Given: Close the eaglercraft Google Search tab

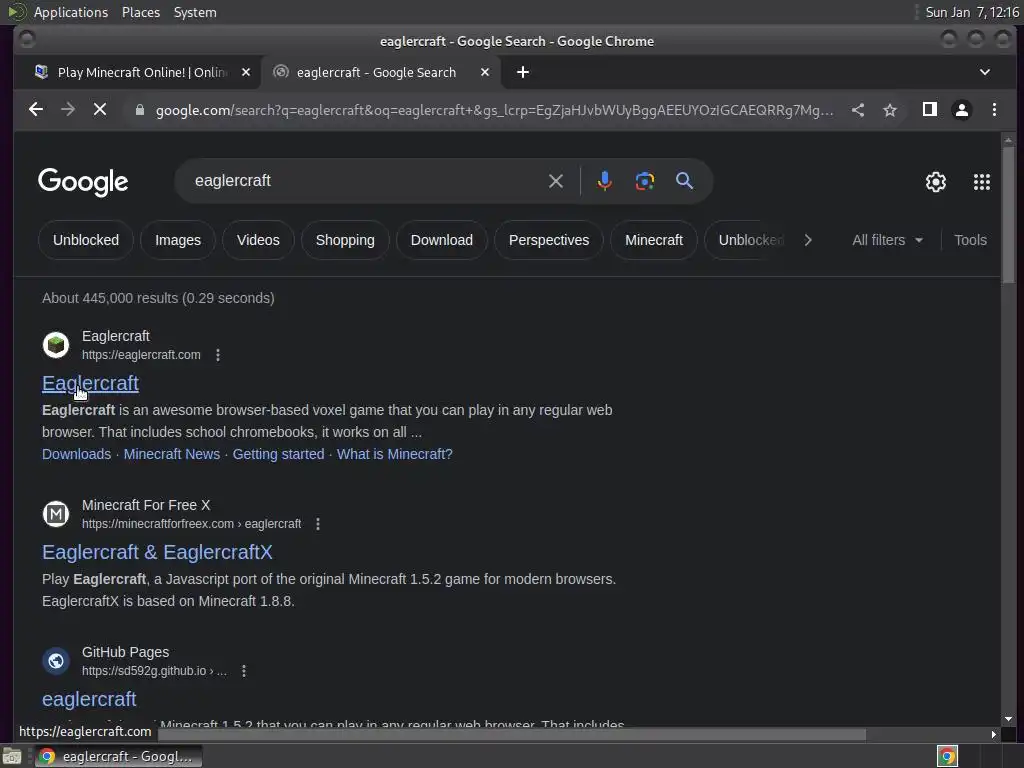Looking at the screenshot, I should click(x=485, y=72).
